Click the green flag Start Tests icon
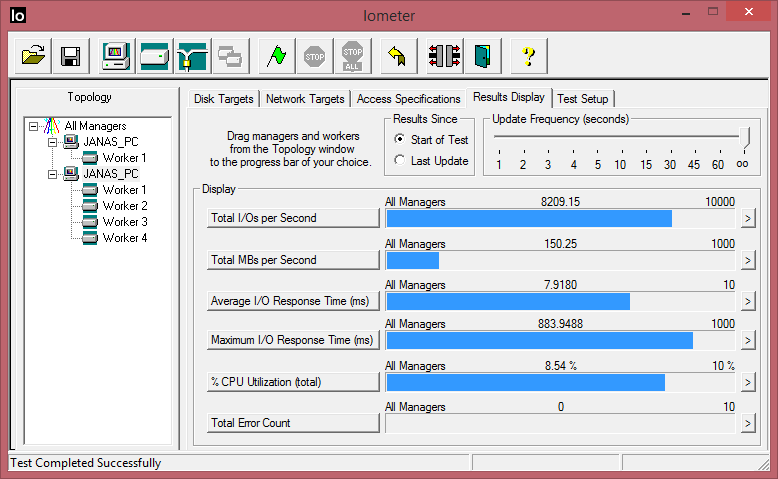Screen dimensions: 778x479 pos(276,56)
